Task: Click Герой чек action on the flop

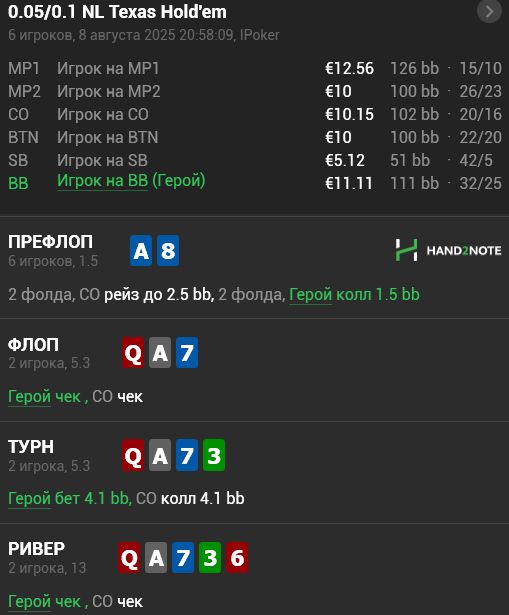Action: pos(44,397)
